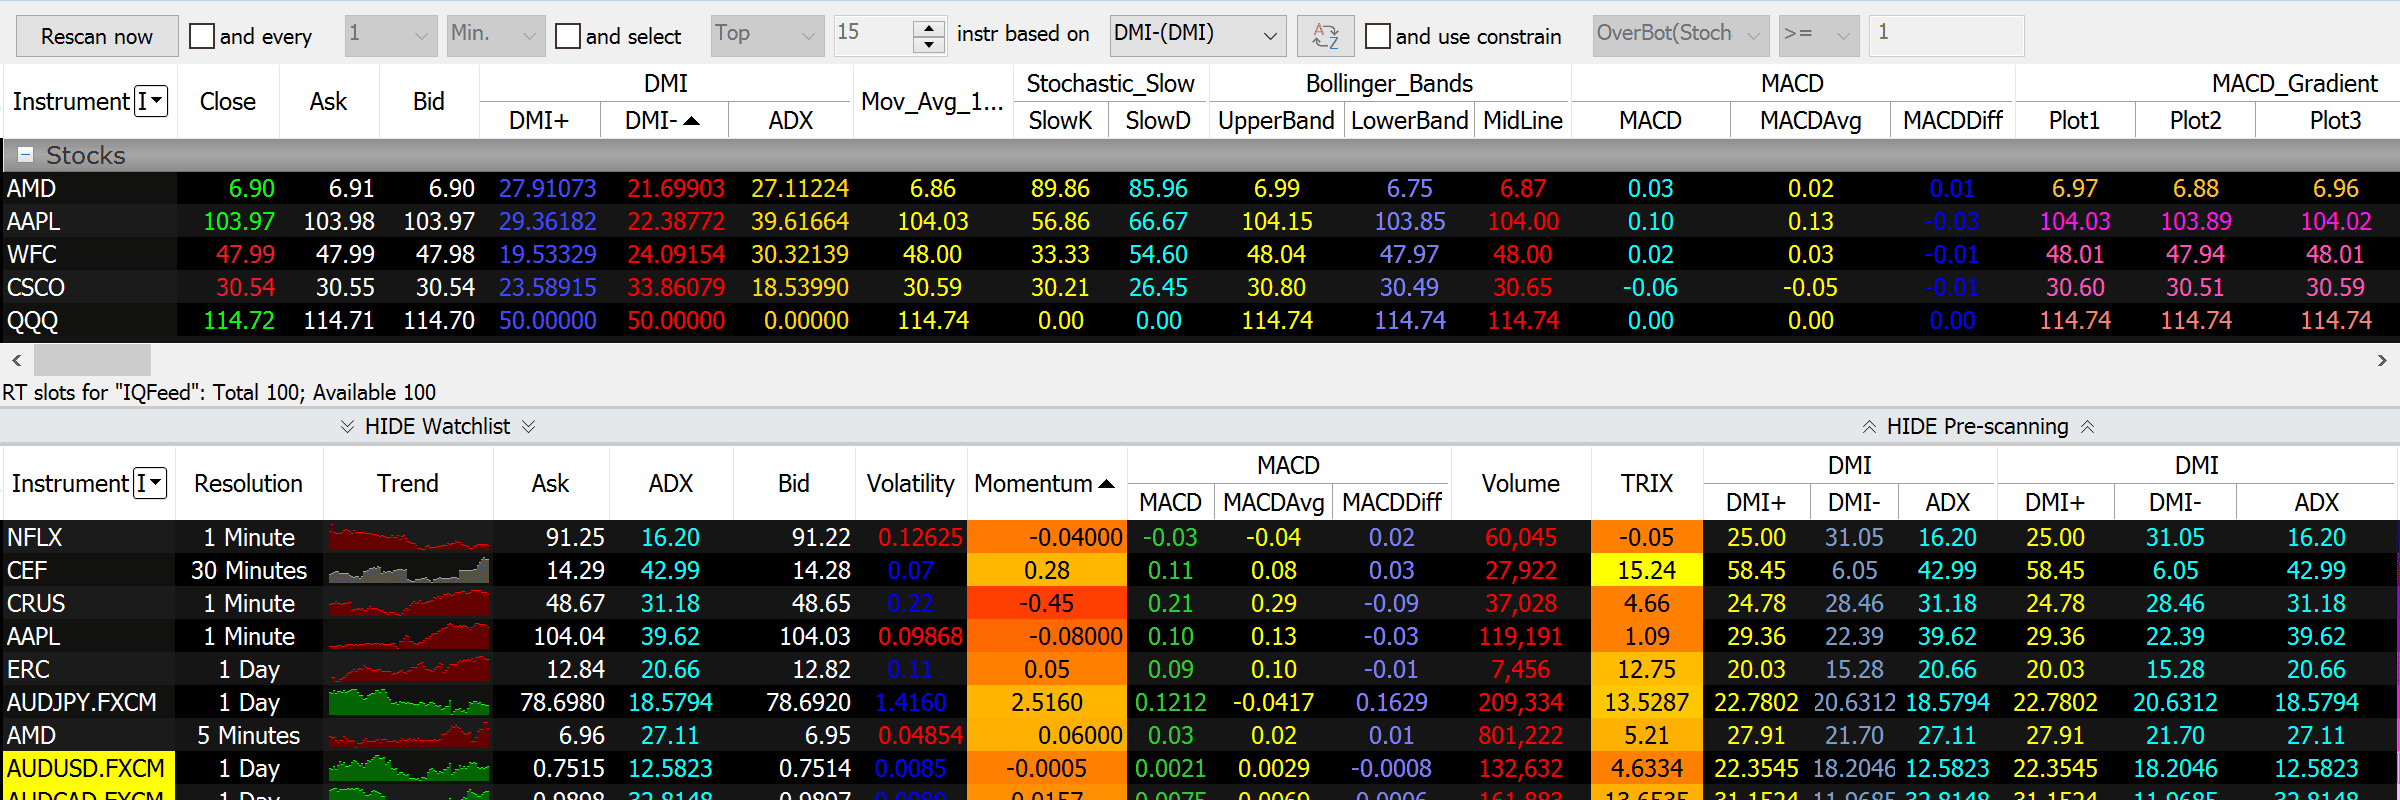Click the increment arrow on instrument count spinner
The width and height of the screenshot is (2400, 800).
(929, 27)
